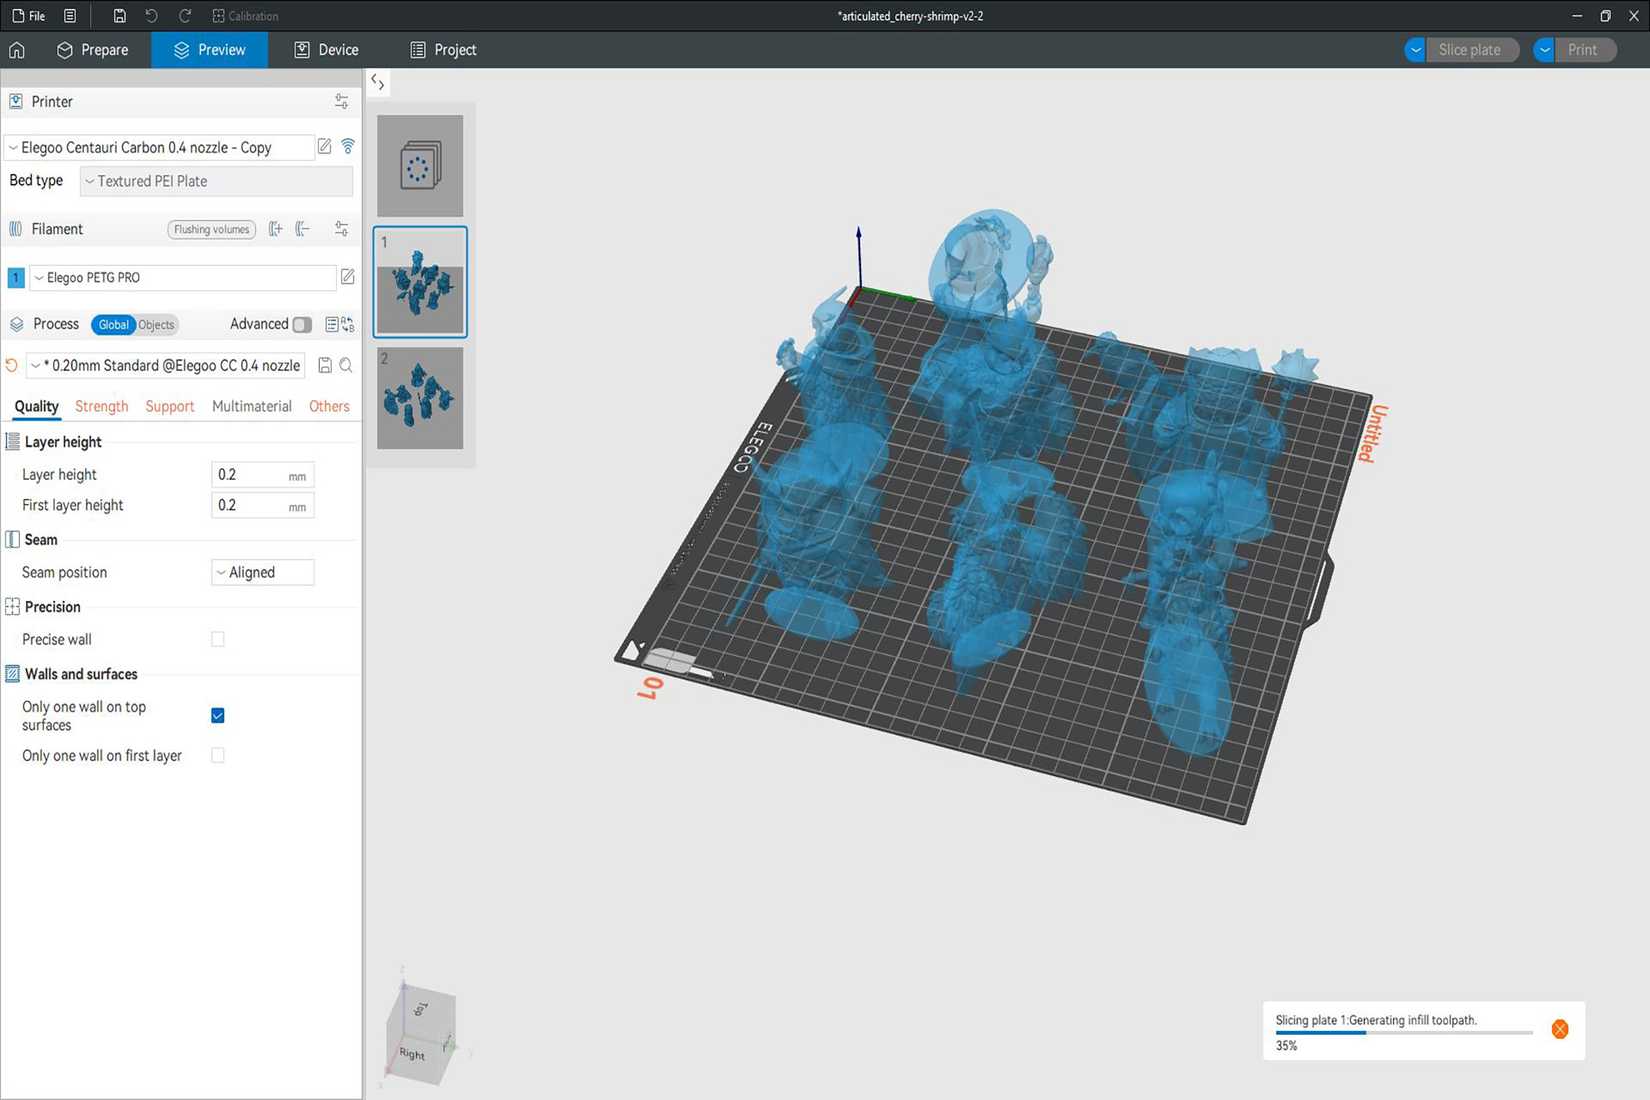Click the Home icon in the navigation bar
The image size is (1650, 1100).
point(16,49)
